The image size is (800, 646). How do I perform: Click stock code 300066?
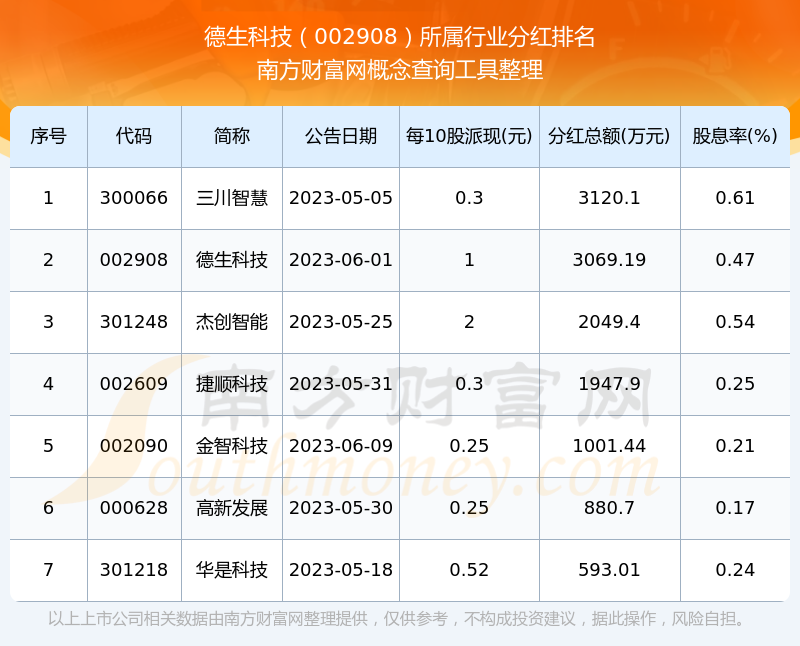click(134, 198)
